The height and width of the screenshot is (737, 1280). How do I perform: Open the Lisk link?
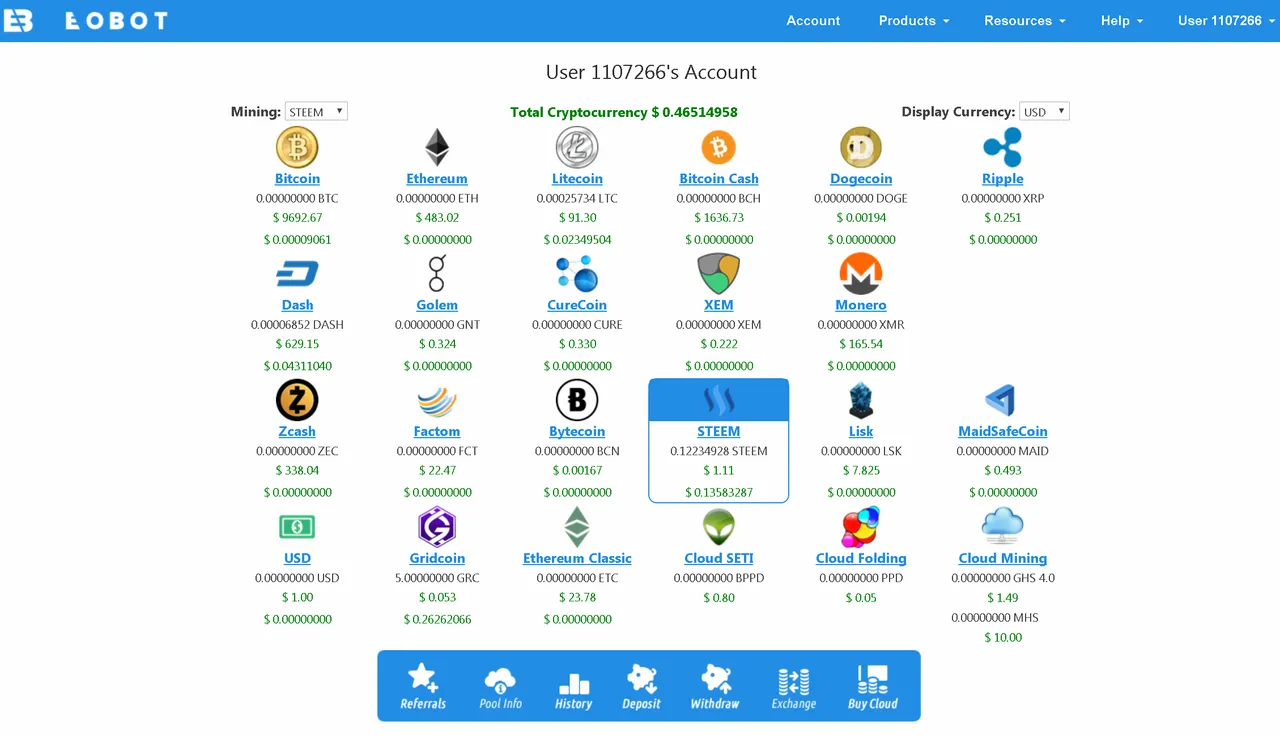(861, 431)
